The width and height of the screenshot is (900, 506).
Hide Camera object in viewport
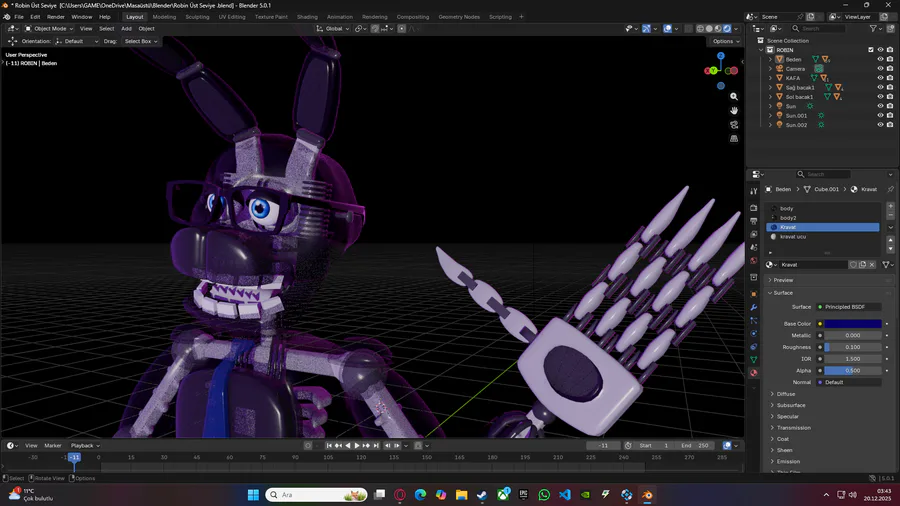[880, 68]
